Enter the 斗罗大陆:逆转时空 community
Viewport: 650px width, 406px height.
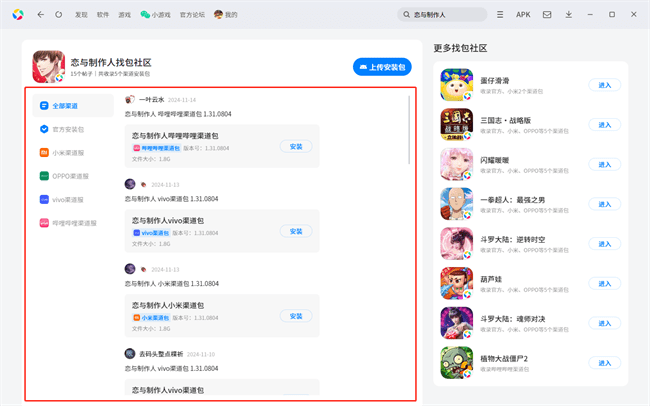pos(605,244)
